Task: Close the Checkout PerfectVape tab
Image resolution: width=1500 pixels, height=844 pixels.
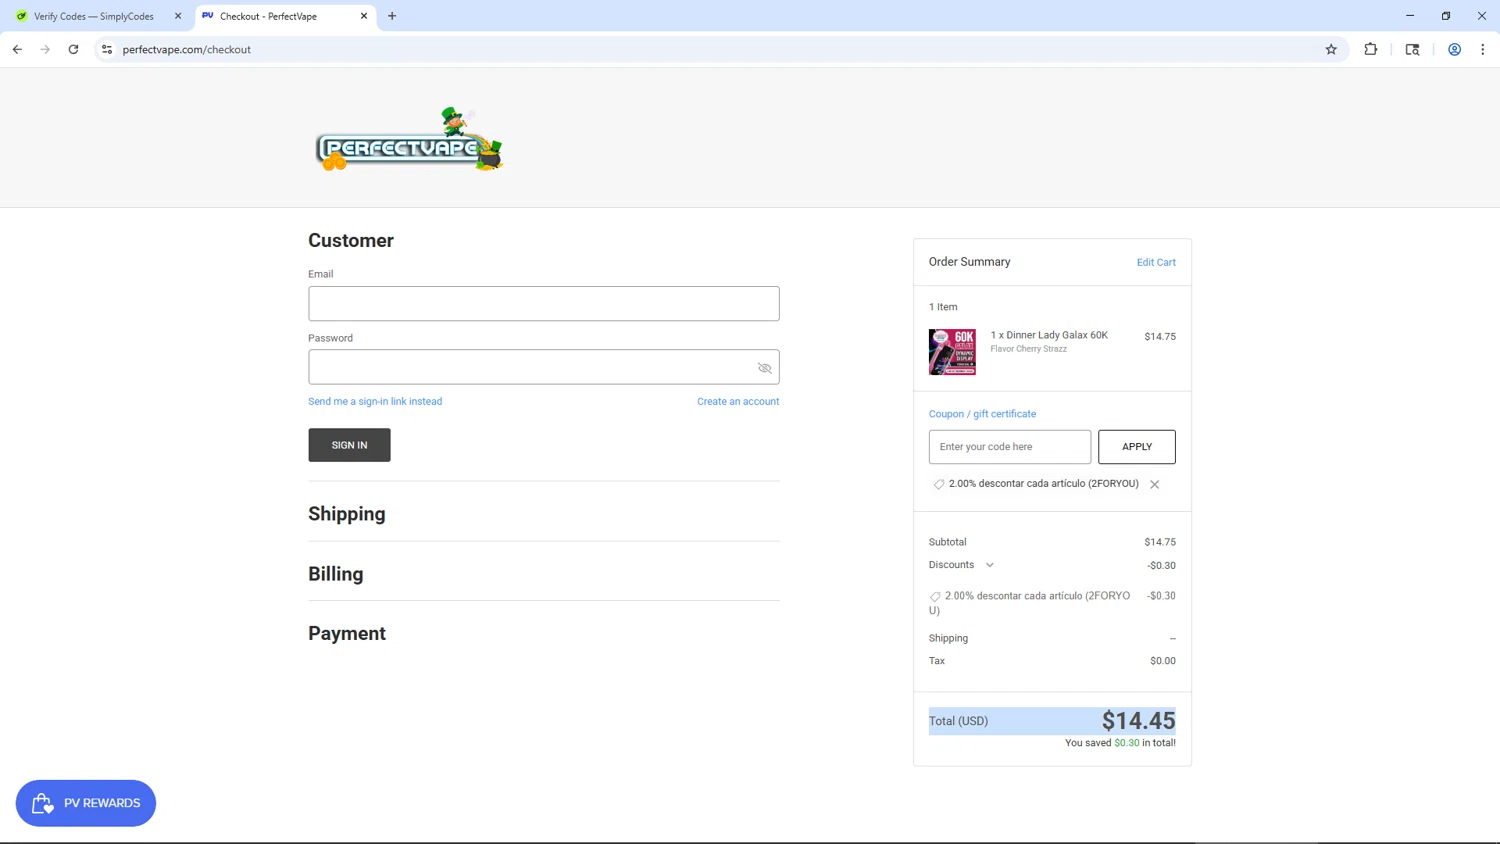Action: point(364,16)
